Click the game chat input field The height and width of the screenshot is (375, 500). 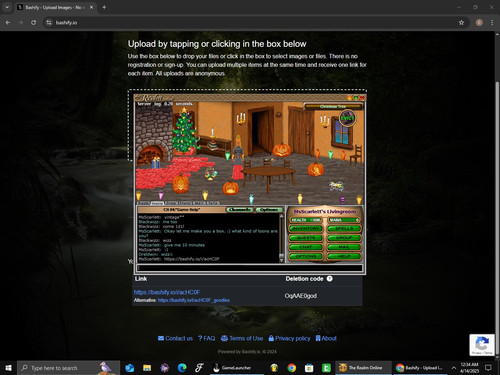coord(250,268)
